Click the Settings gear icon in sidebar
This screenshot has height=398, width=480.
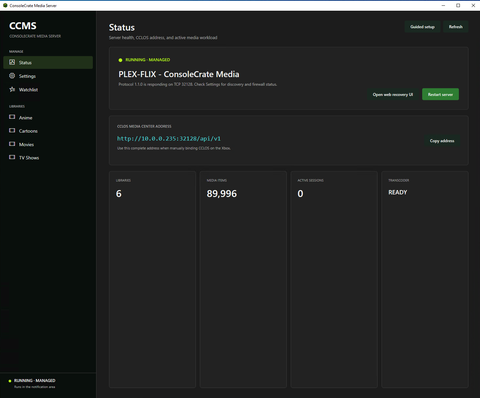(x=12, y=76)
